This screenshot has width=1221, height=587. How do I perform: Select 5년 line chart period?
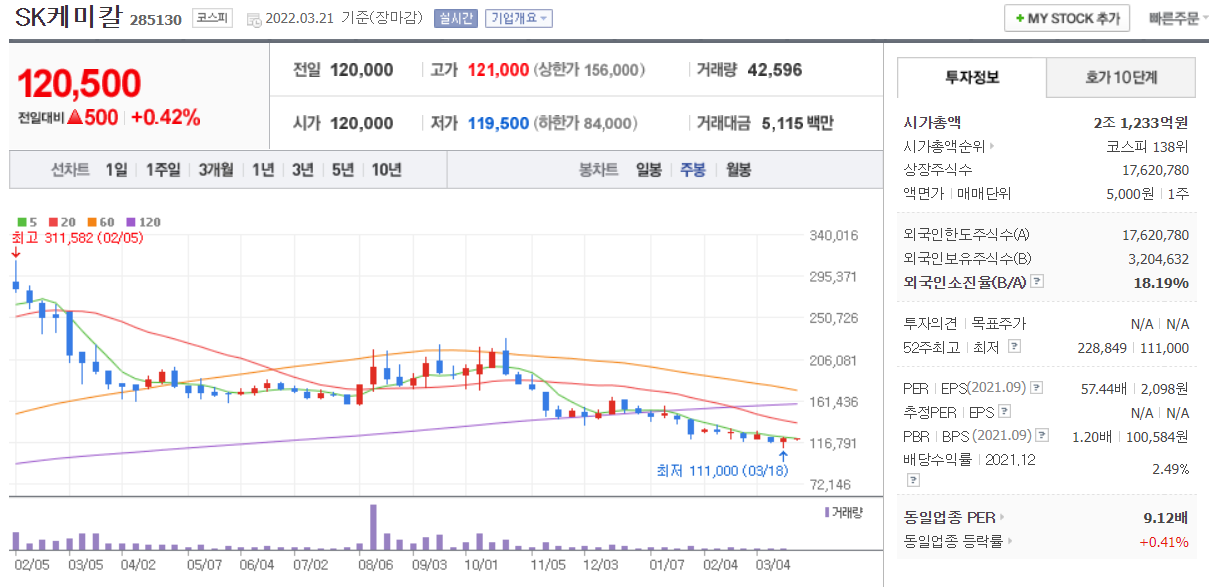[x=343, y=170]
